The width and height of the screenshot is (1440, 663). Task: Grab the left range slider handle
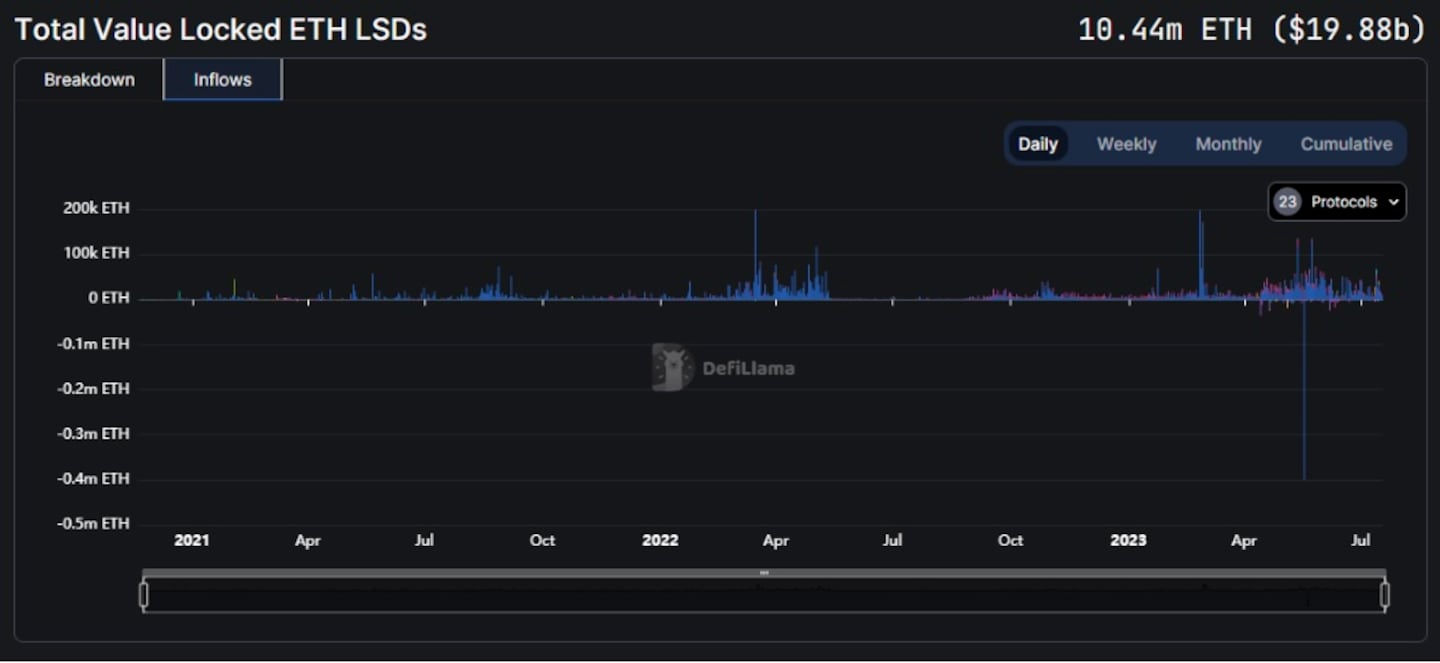tap(144, 595)
